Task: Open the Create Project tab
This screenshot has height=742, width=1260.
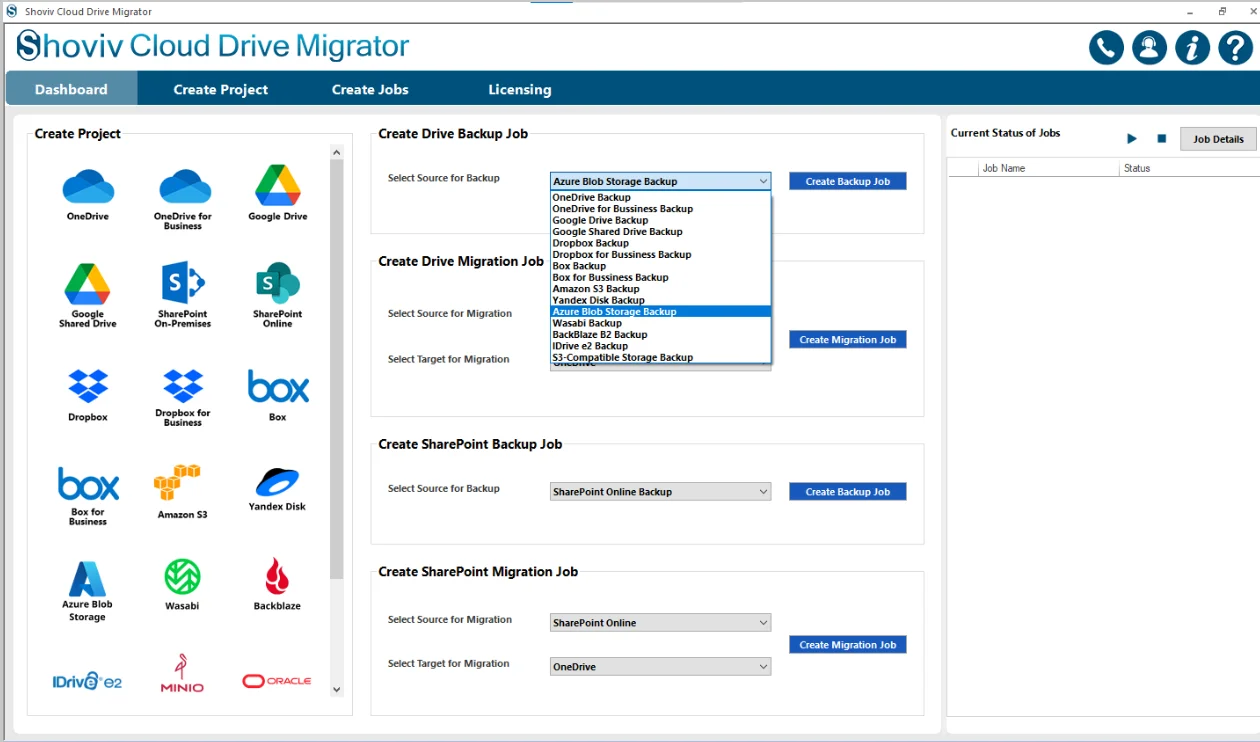Action: pyautogui.click(x=220, y=89)
